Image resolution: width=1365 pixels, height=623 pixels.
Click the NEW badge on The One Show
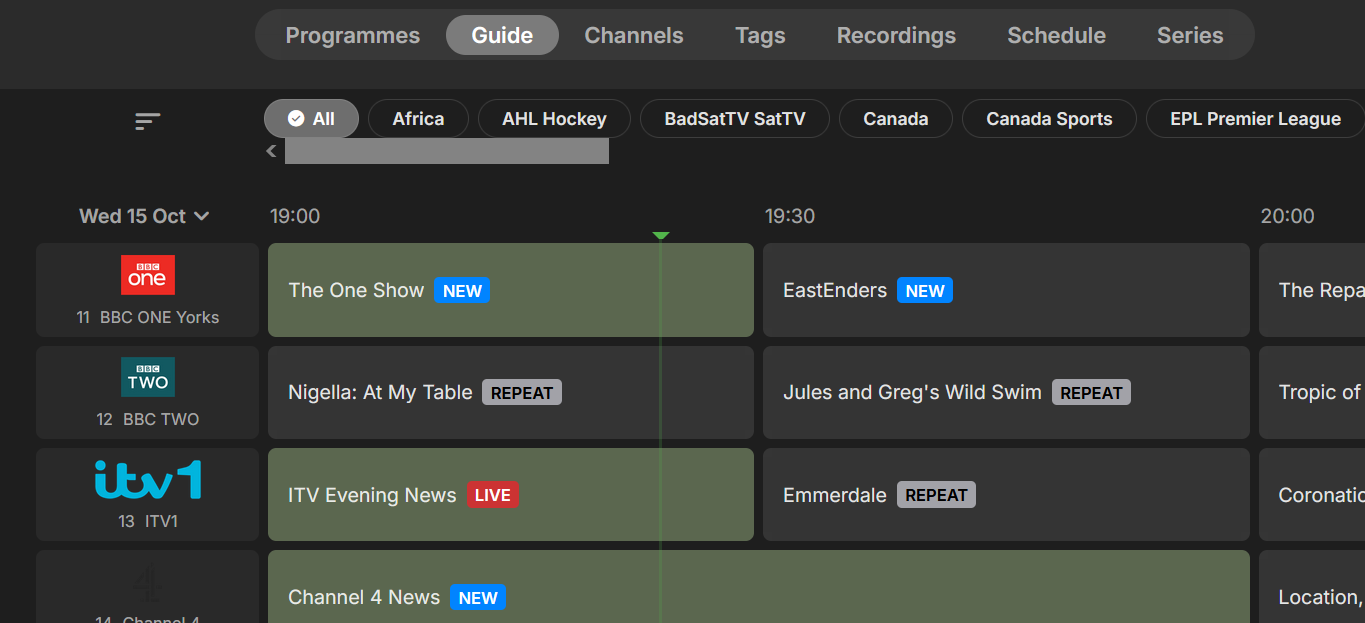pos(462,290)
